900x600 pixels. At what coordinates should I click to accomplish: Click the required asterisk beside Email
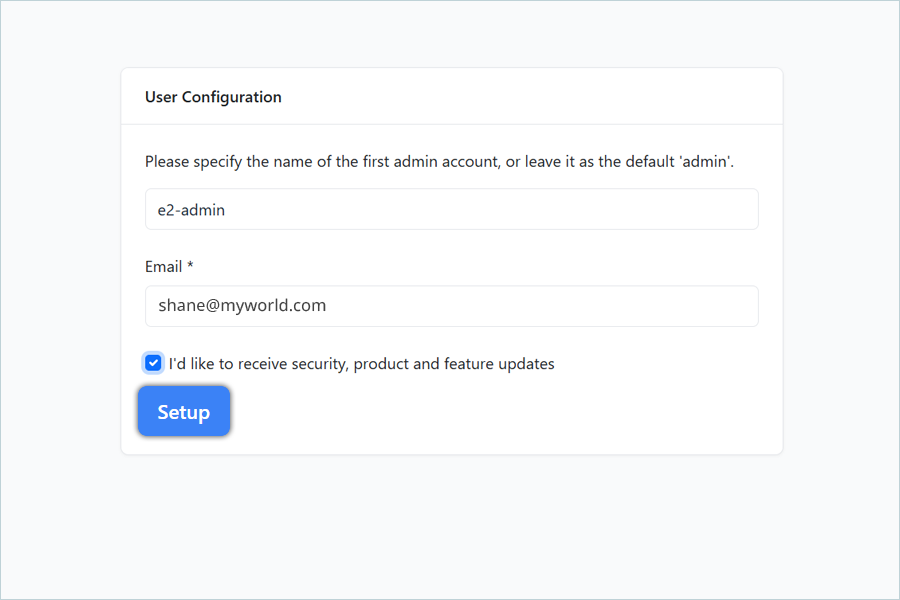pyautogui.click(x=191, y=267)
